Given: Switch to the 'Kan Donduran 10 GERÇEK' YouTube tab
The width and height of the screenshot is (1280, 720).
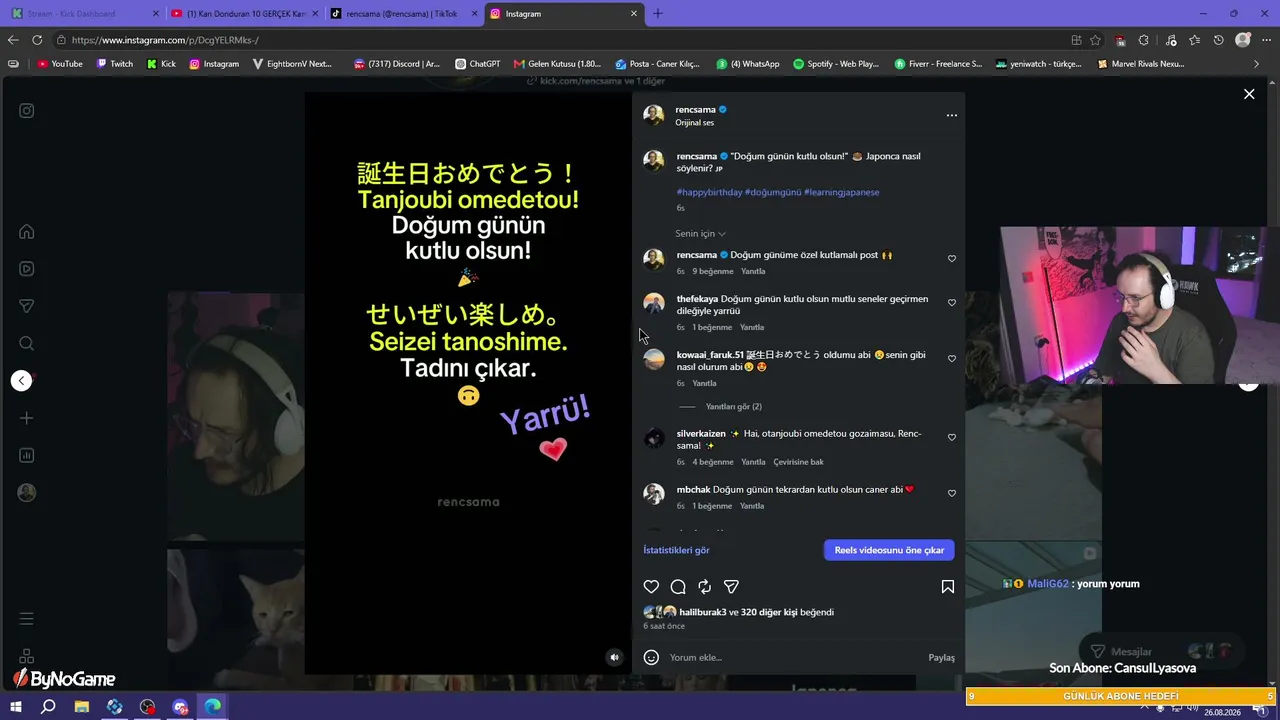Looking at the screenshot, I should [245, 14].
